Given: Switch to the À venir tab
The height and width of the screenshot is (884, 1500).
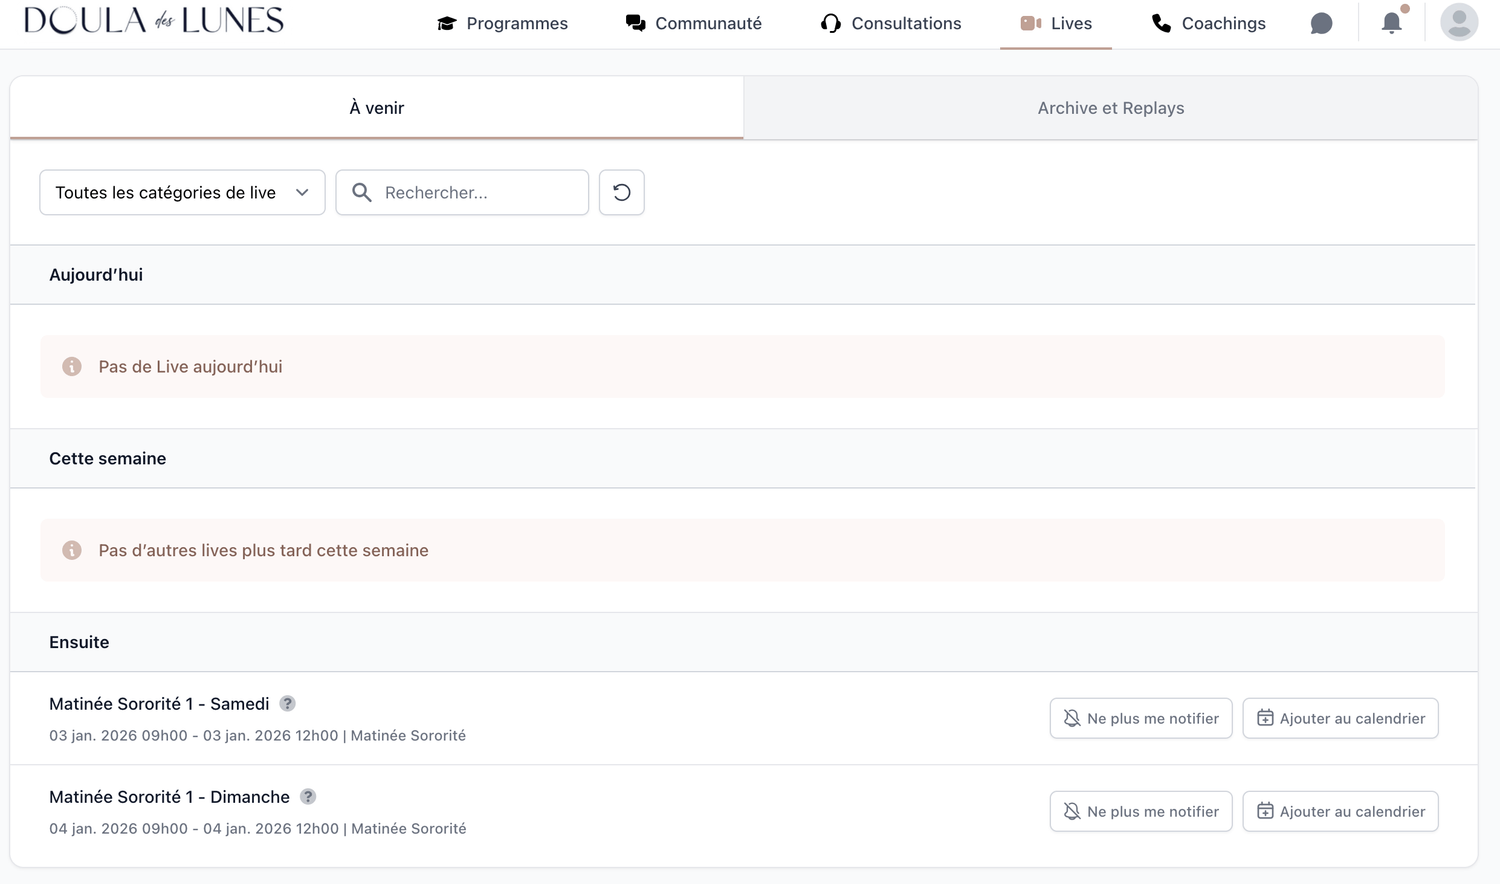Looking at the screenshot, I should pos(376,108).
